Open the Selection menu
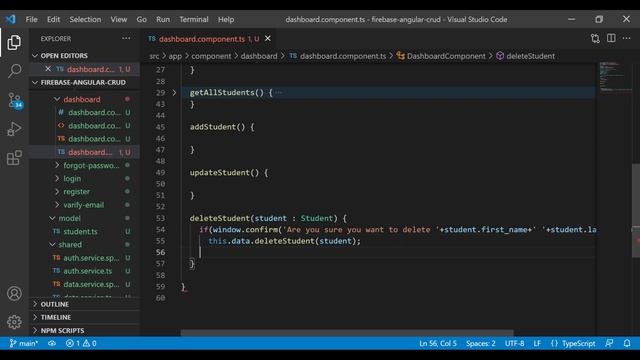640x360 pixels. (85, 19)
